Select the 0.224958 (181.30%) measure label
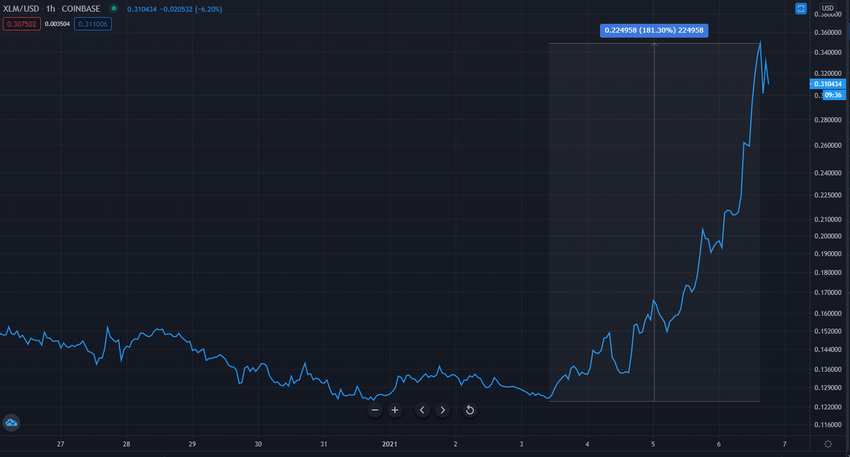This screenshot has height=457, width=850. click(x=654, y=30)
